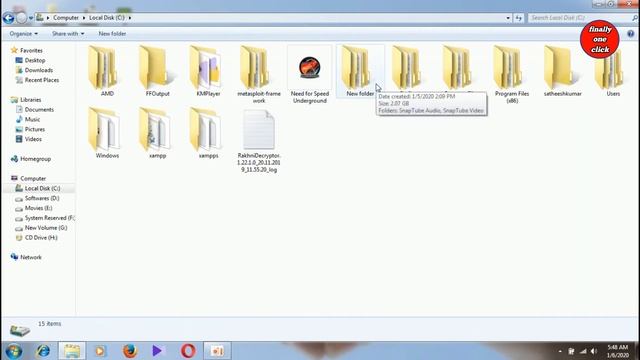Select the Need for Speed Underground item

tap(309, 74)
